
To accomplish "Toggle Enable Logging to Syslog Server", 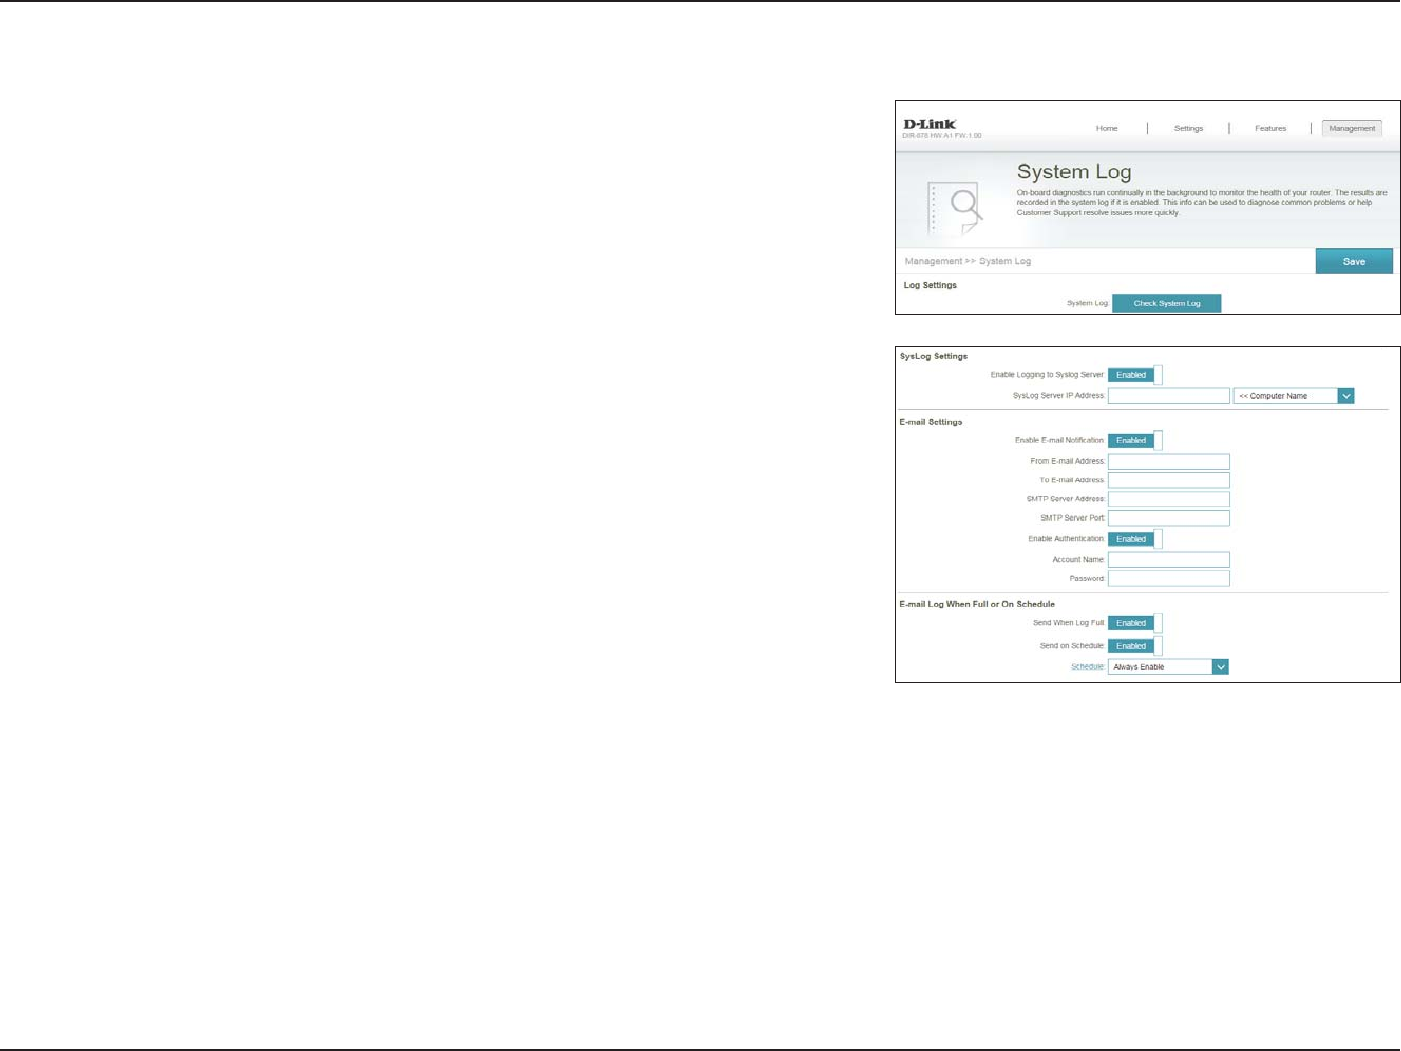I will point(1135,375).
